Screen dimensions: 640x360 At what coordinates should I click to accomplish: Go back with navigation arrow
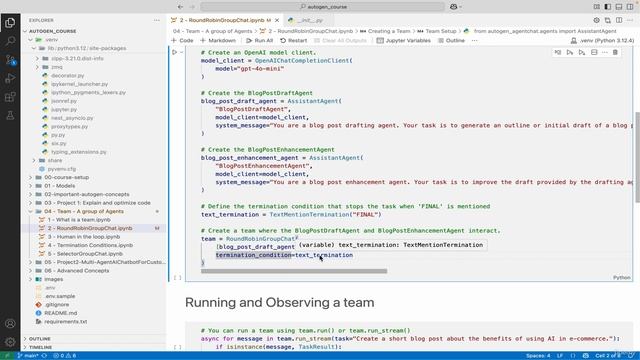[180, 7]
